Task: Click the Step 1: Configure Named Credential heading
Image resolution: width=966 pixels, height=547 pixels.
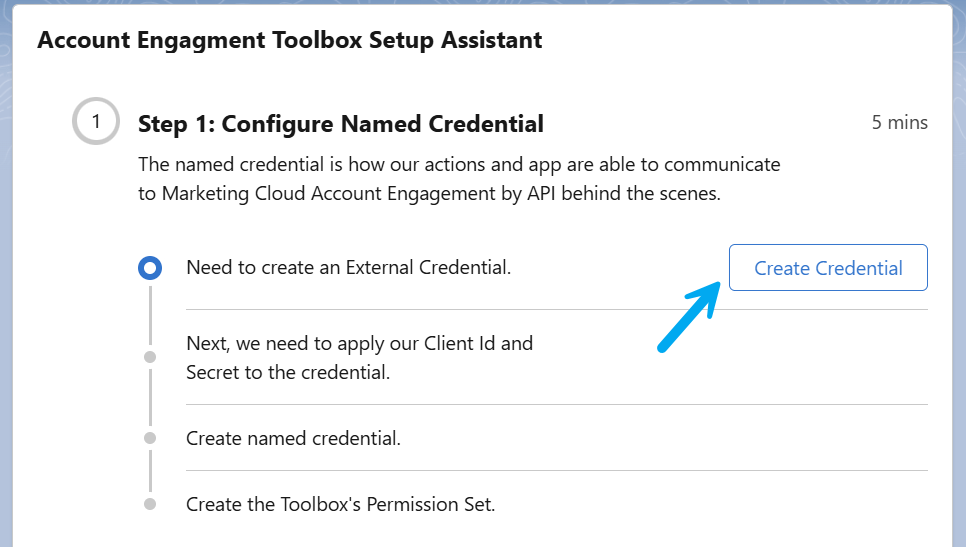Action: 341,124
